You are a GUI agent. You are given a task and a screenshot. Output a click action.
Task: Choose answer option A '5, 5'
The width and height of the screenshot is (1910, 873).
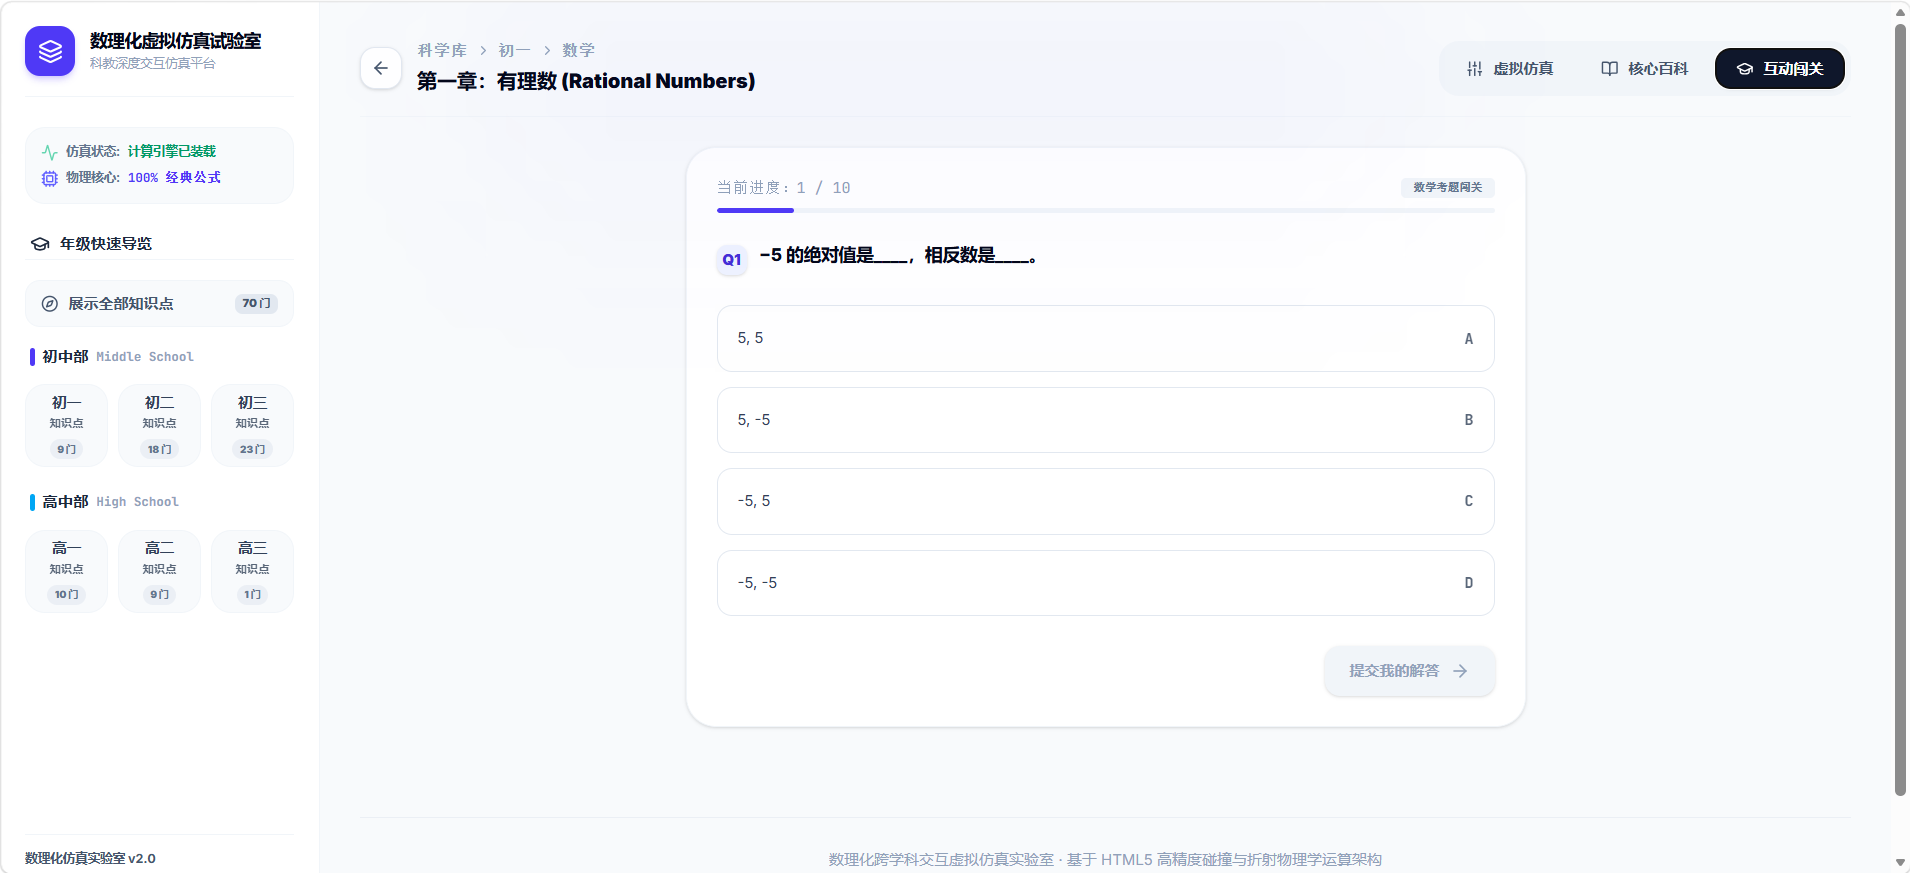tap(1105, 339)
